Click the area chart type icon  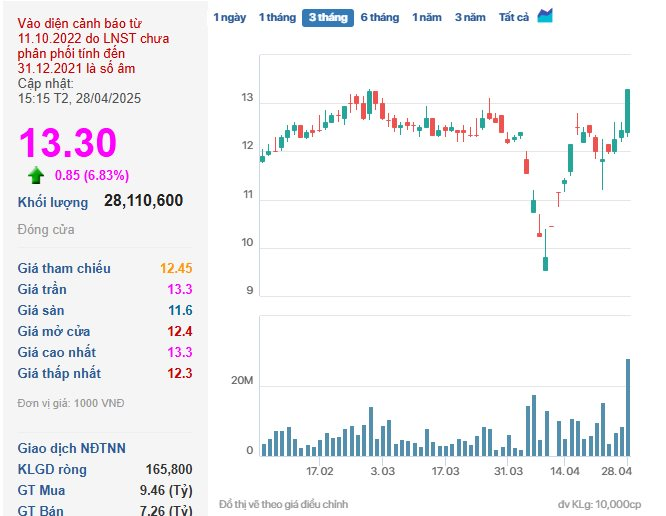pyautogui.click(x=545, y=16)
